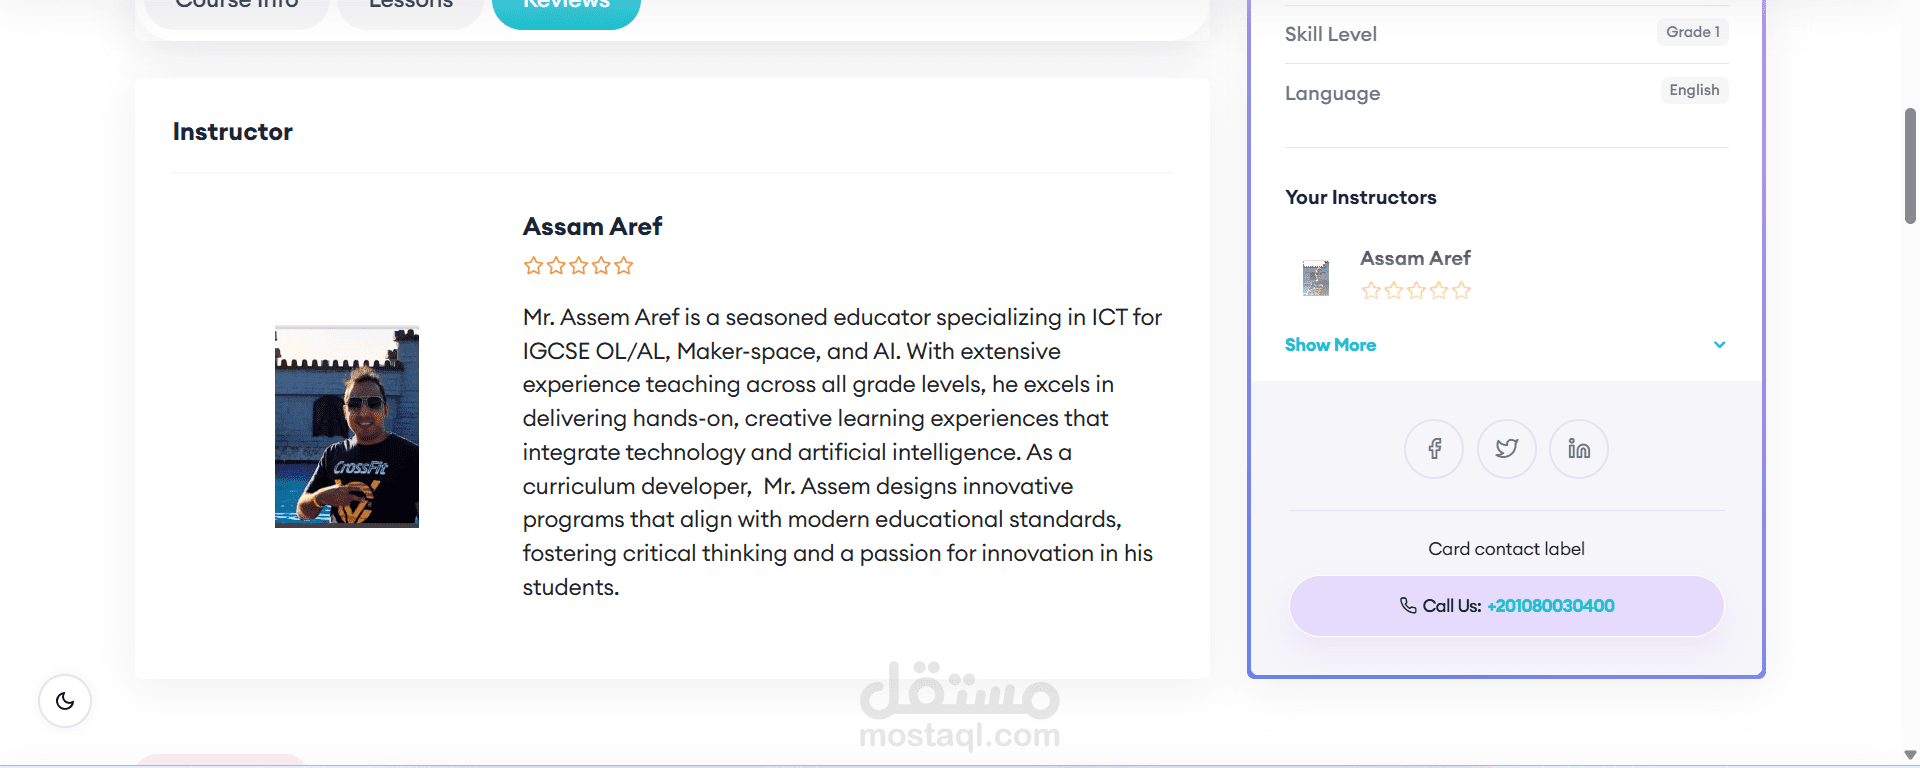Screen dimensions: 1920x768
Task: Click the Assam Aref heading in the Instructor card
Action: point(592,227)
